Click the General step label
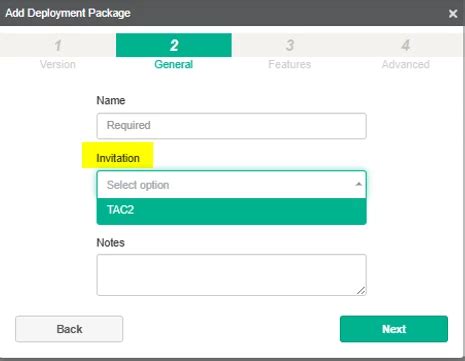The height and width of the screenshot is (361, 465). [174, 64]
